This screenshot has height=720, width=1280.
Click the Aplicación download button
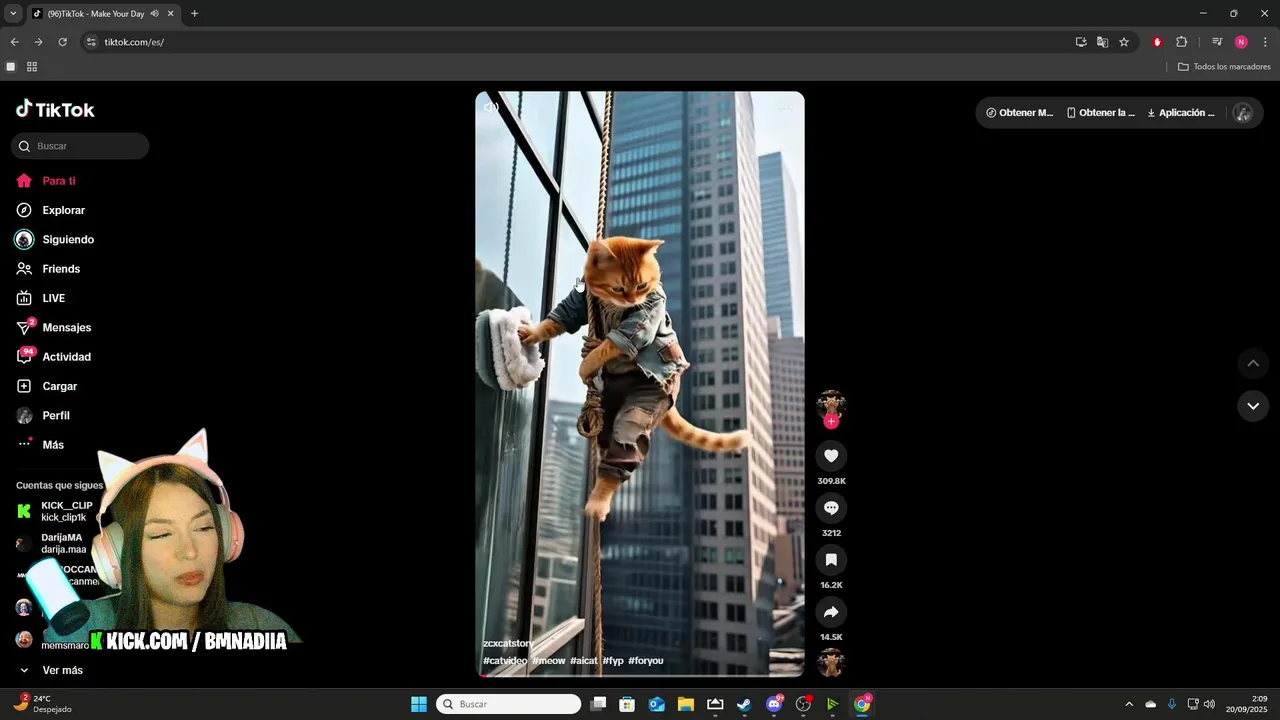click(1181, 113)
